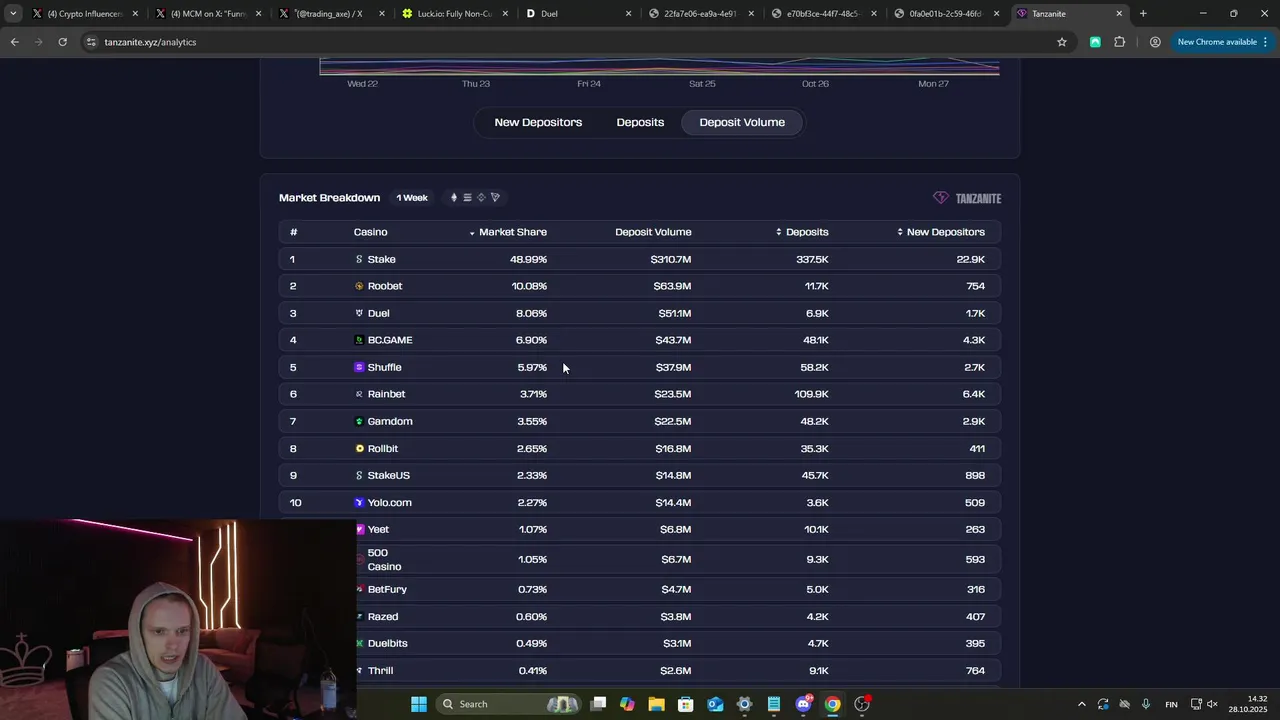Screen dimensions: 1280x720
Task: Switch to the Luck.io tab
Action: [x=455, y=13]
